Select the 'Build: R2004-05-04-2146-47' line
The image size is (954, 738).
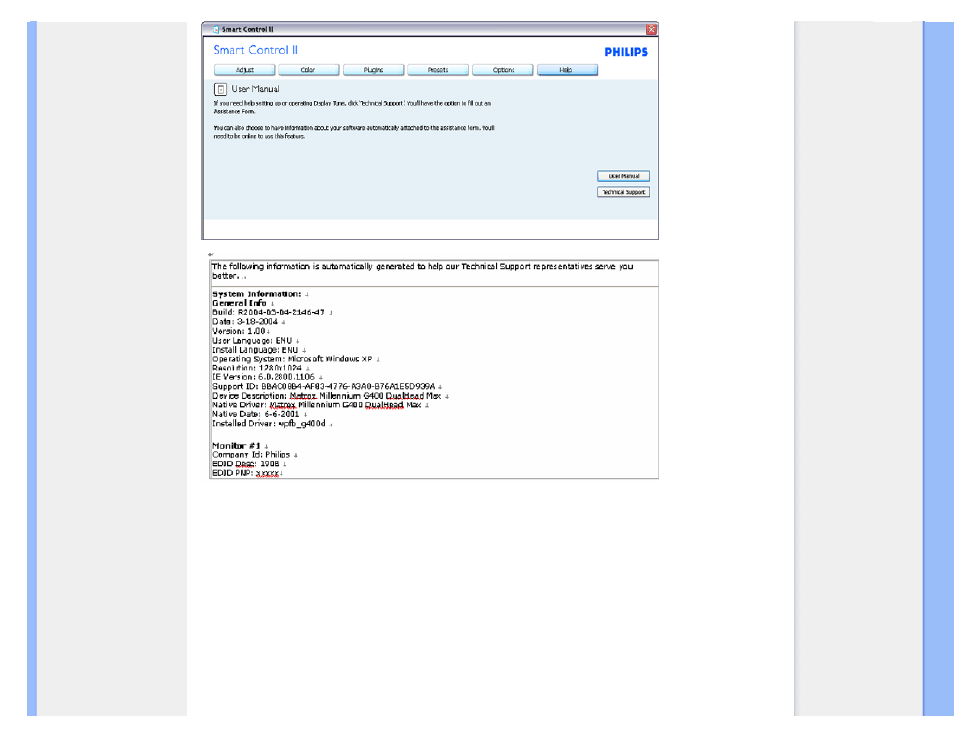coord(268,313)
